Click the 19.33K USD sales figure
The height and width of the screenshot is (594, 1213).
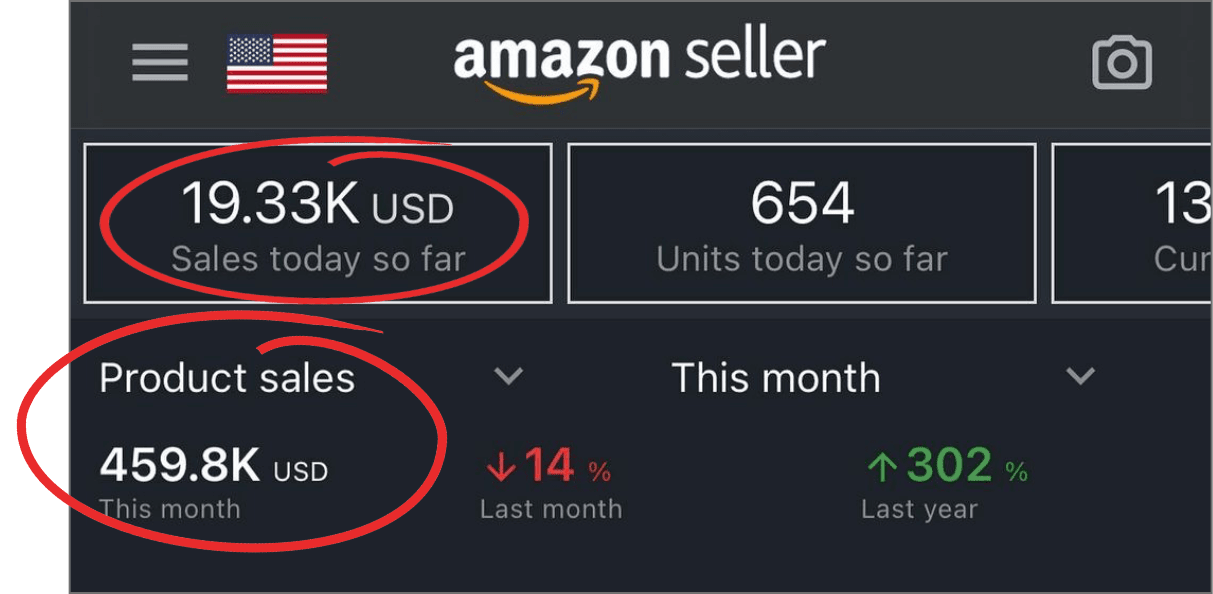317,205
